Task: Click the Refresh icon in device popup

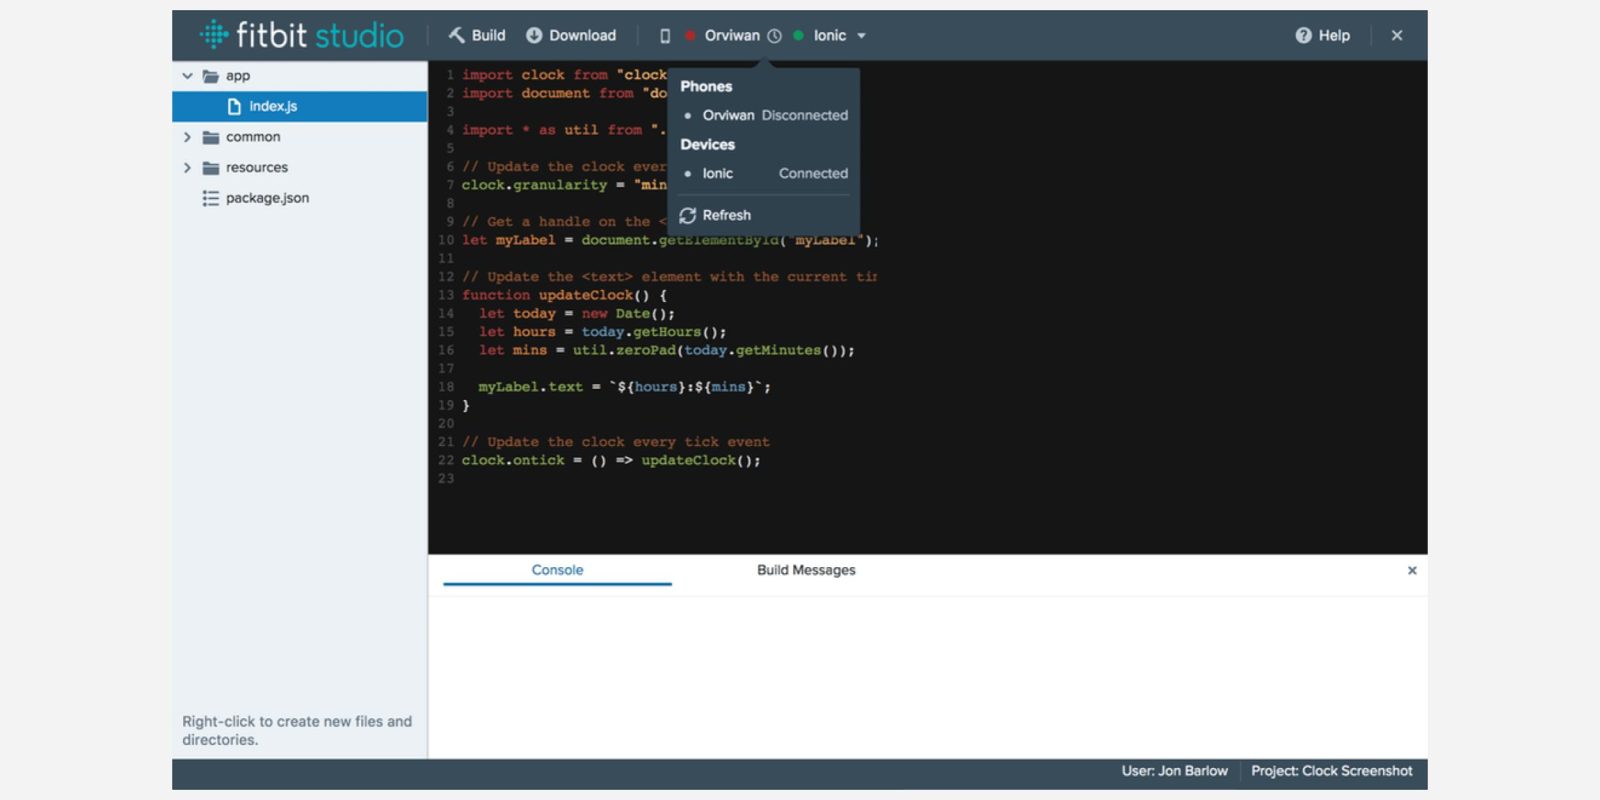Action: click(x=688, y=215)
